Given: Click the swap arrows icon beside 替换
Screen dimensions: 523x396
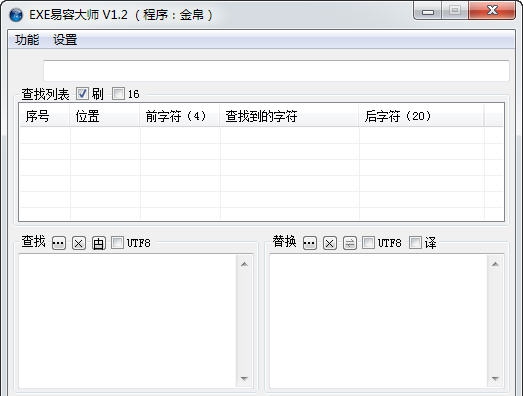Looking at the screenshot, I should click(350, 243).
